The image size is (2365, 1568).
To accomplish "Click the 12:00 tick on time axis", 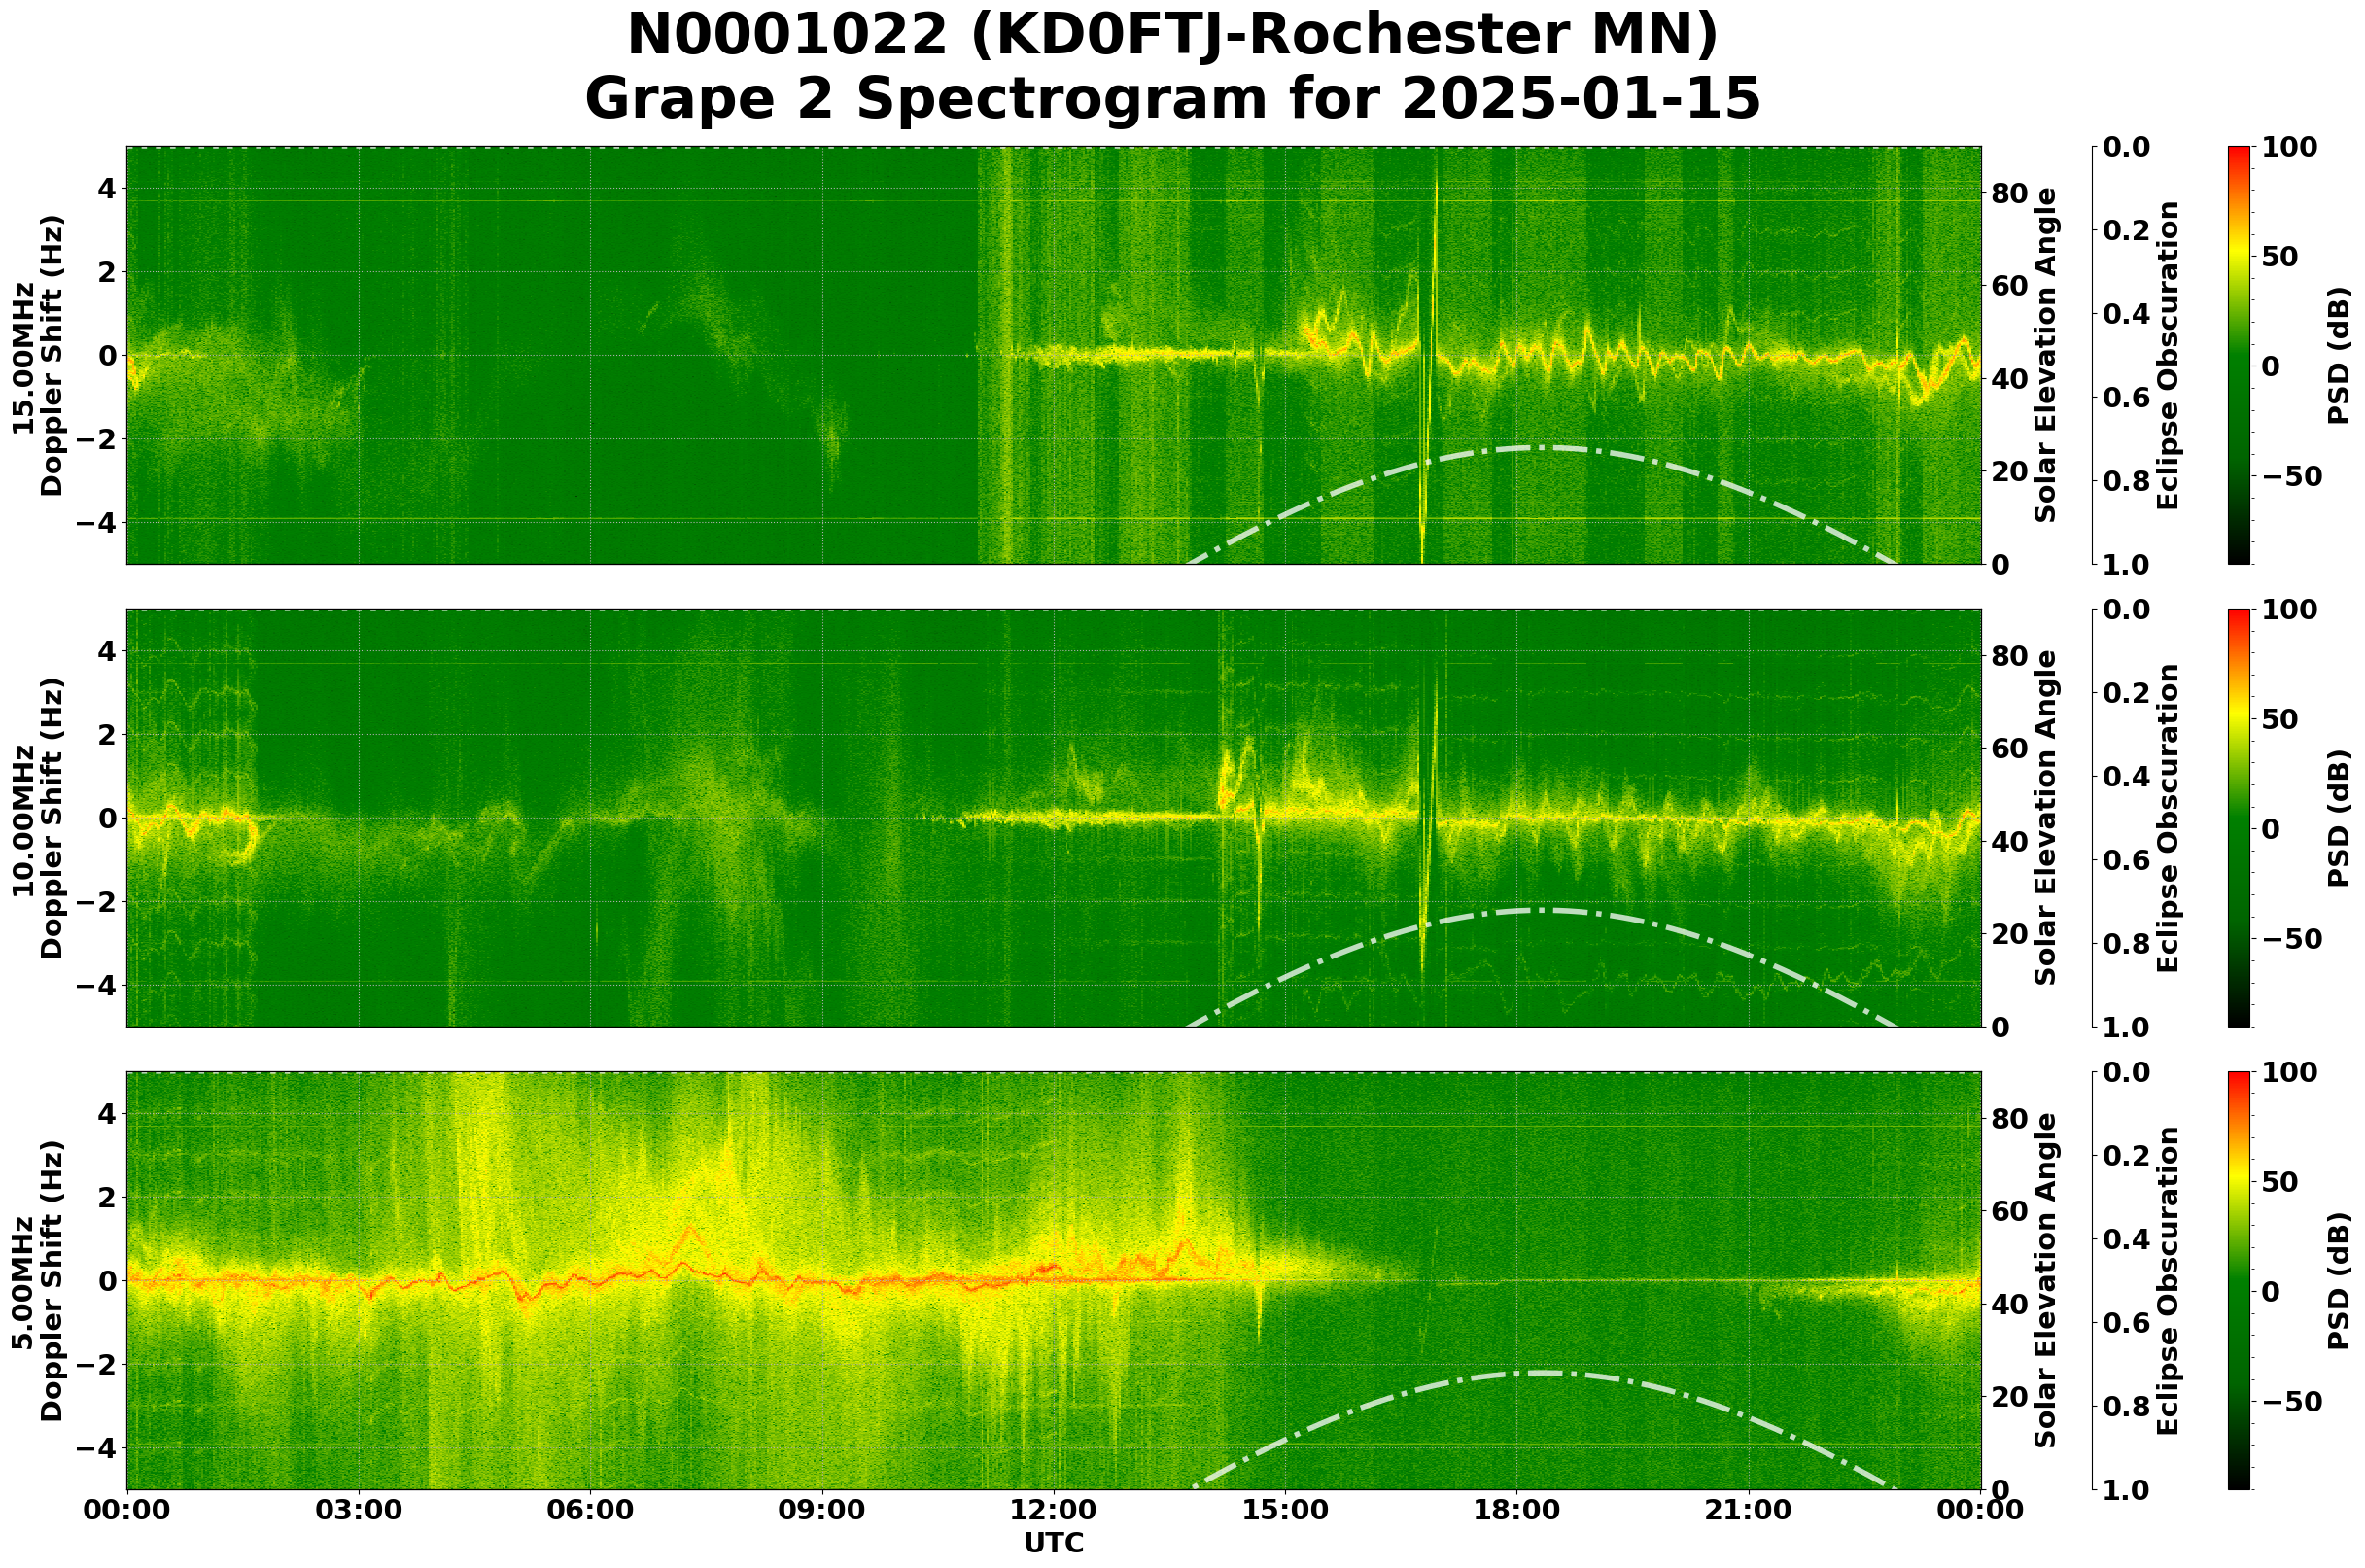I will [1053, 1510].
